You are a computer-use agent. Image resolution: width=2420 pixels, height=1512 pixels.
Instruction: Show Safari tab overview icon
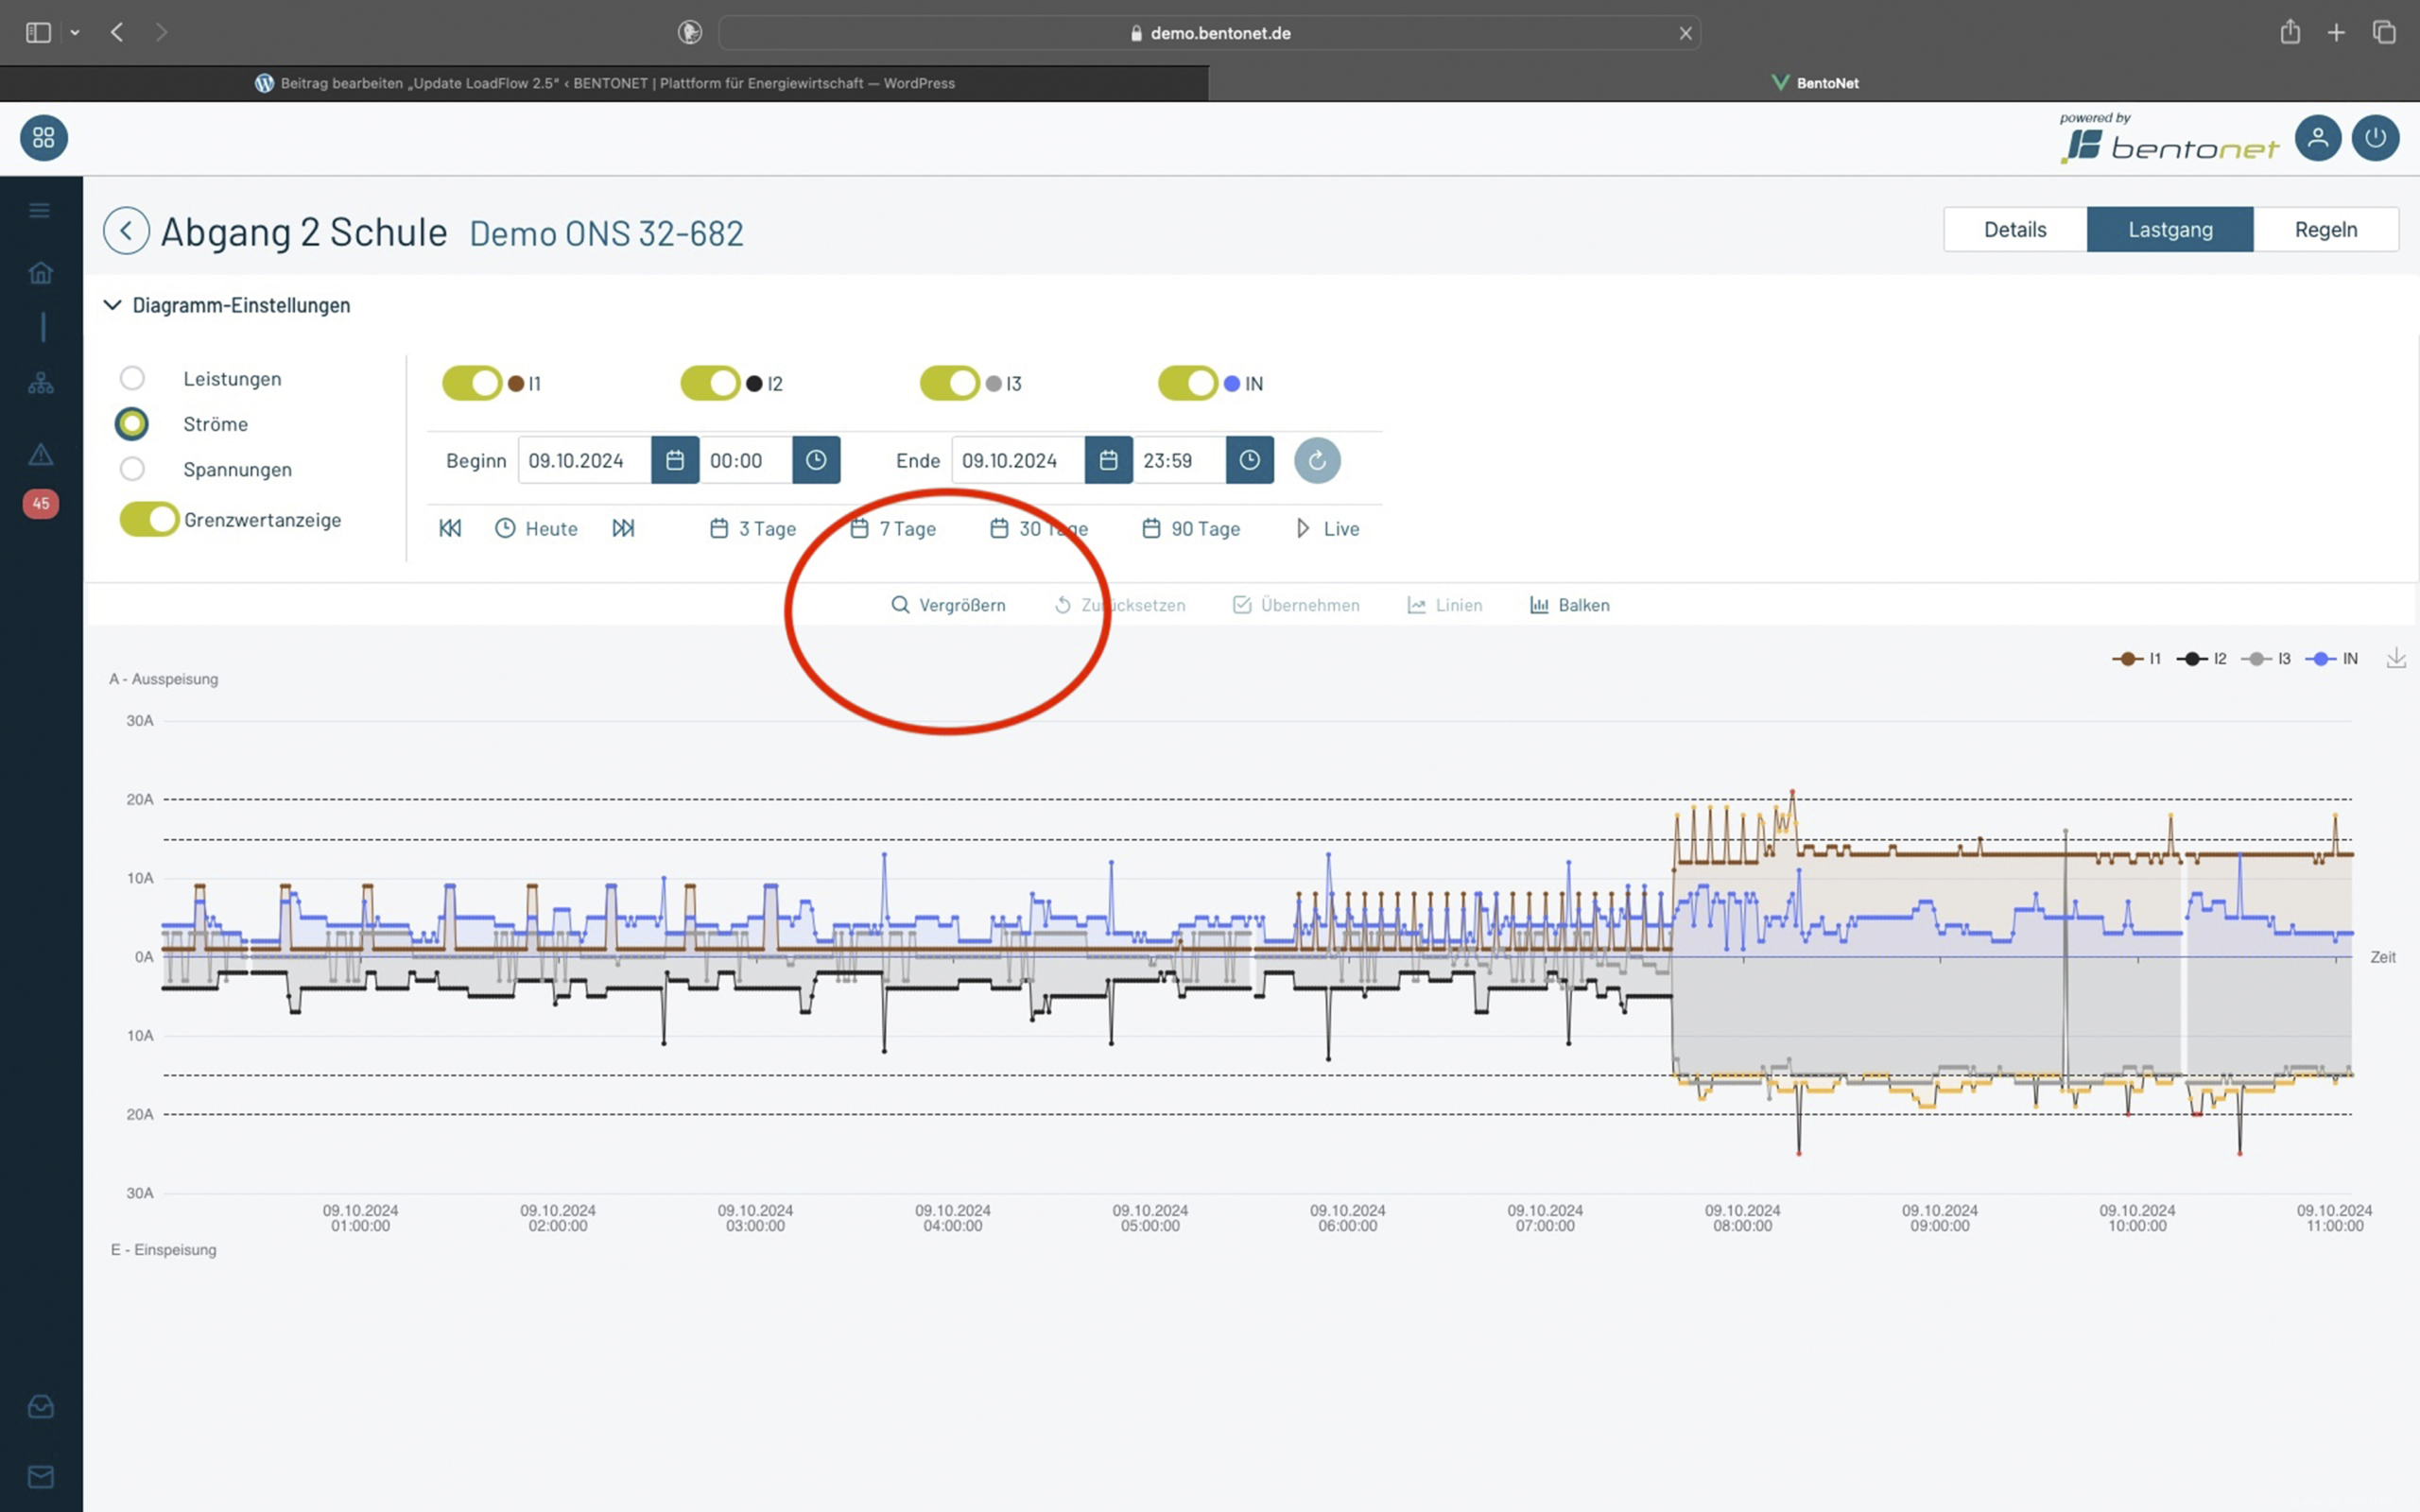[x=2384, y=33]
